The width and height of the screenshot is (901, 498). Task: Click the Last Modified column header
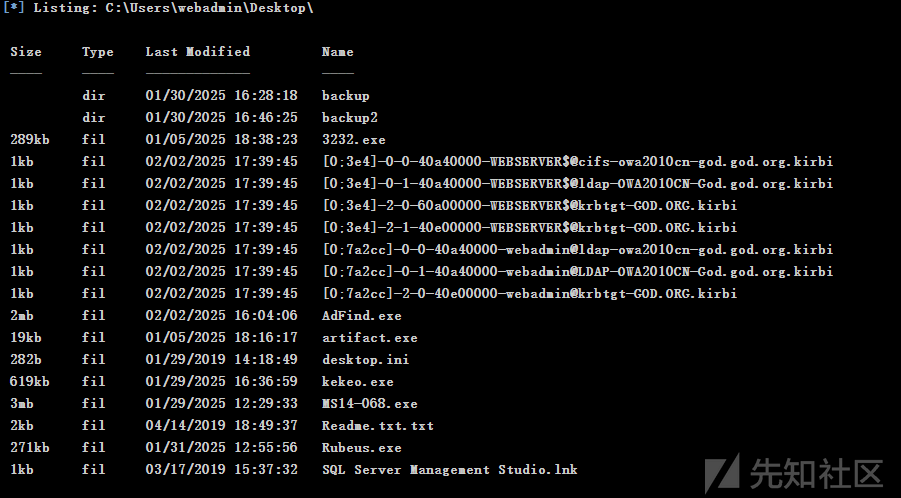(198, 52)
